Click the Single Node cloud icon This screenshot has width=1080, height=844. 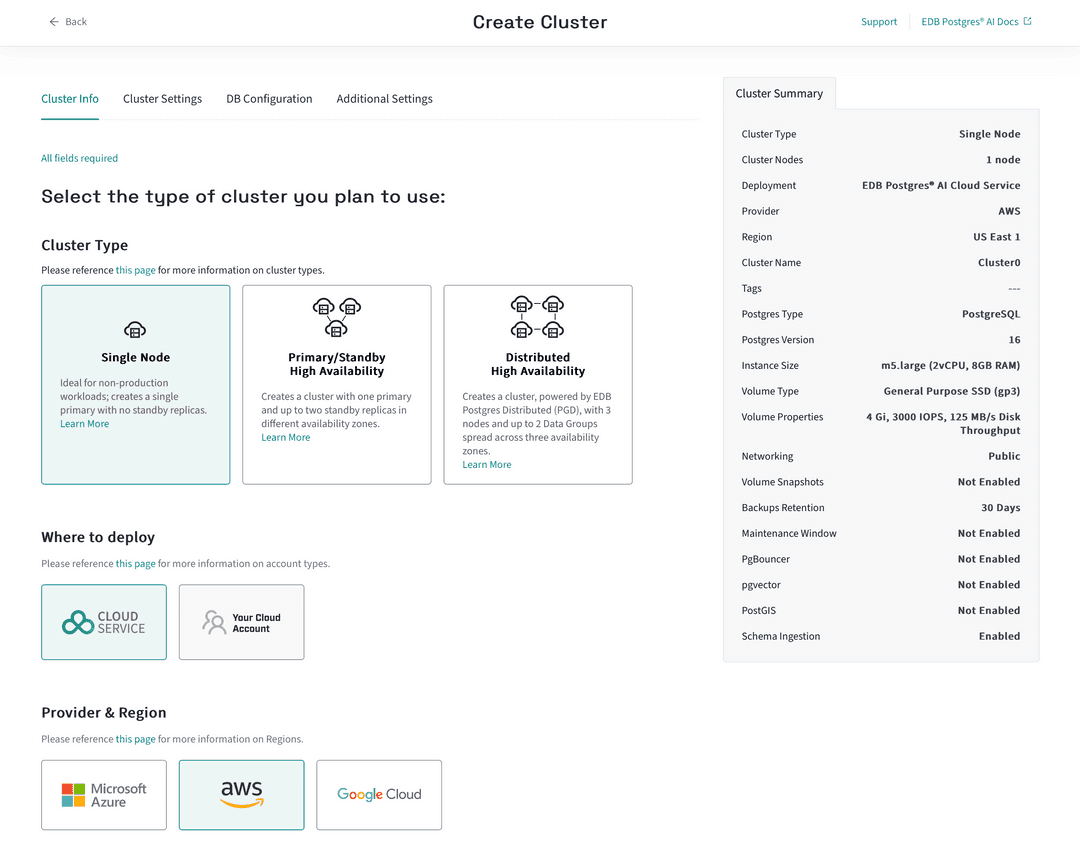pyautogui.click(x=135, y=330)
